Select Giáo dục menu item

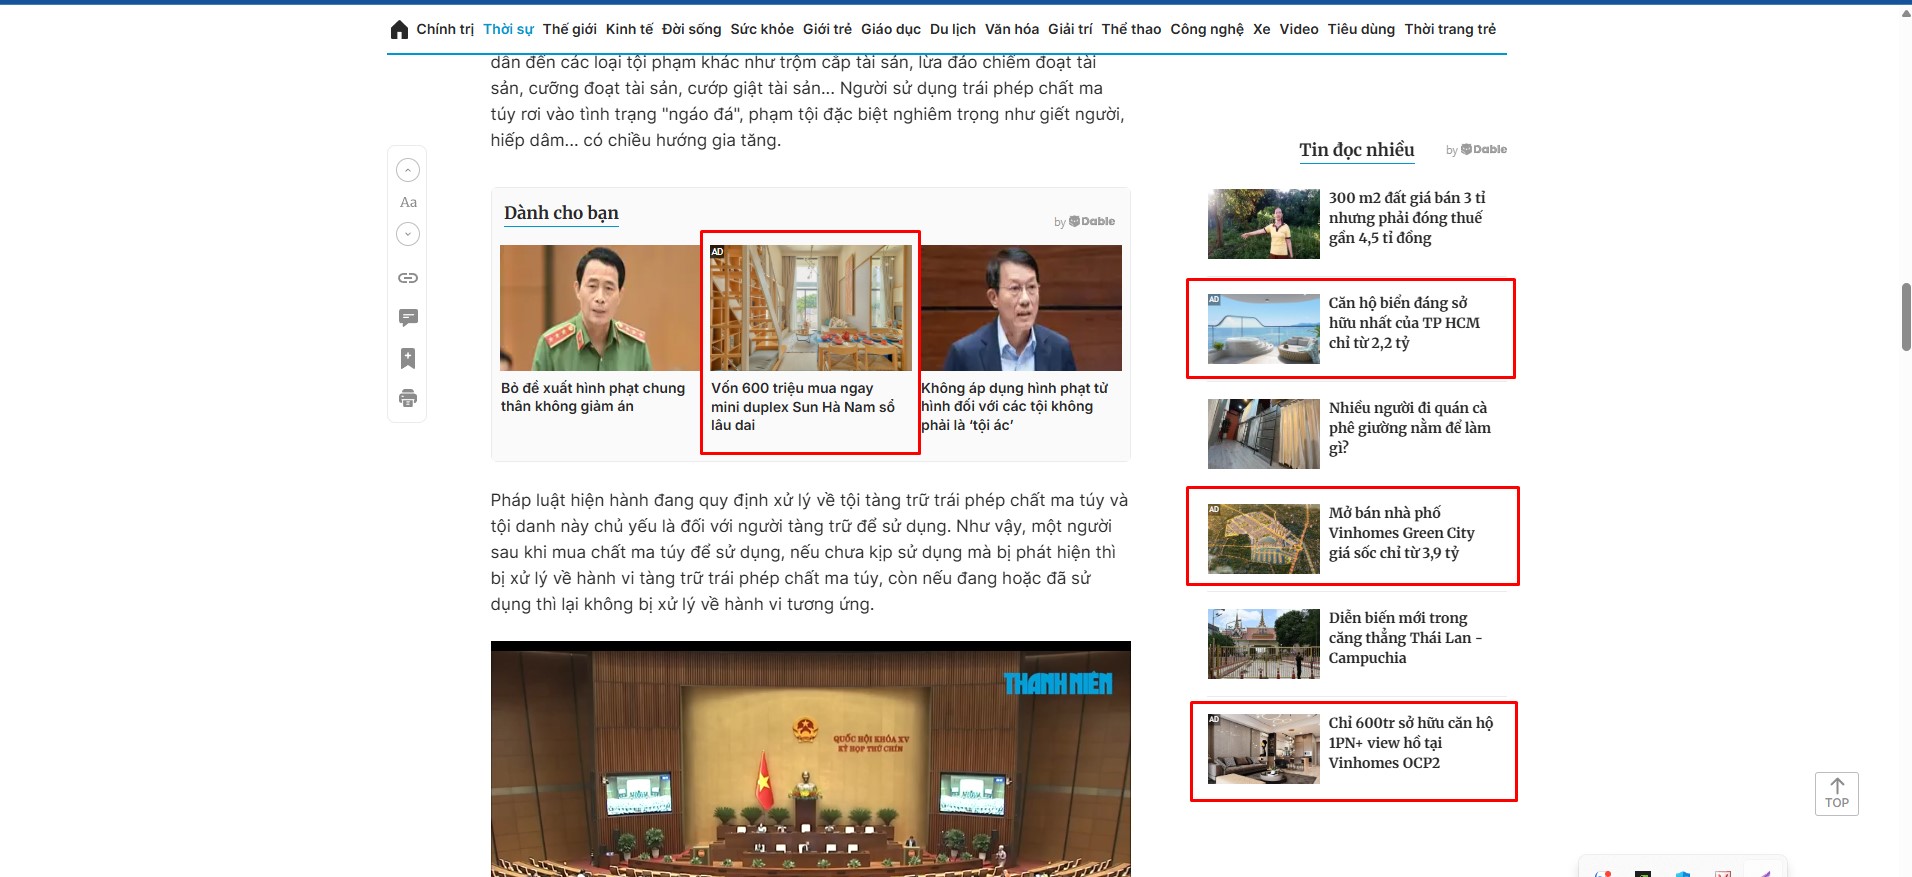[x=891, y=29]
